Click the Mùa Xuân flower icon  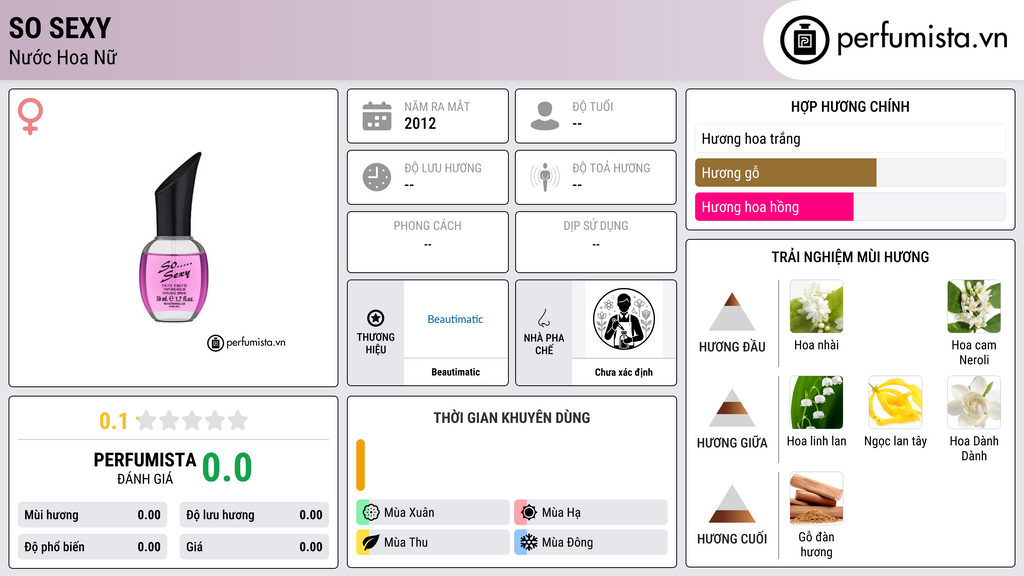(x=371, y=512)
